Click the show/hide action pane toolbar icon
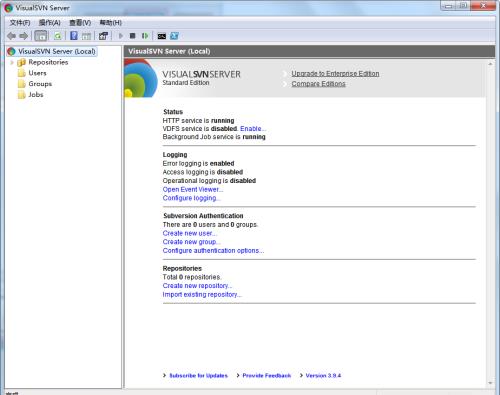The height and width of the screenshot is (395, 500). tap(86, 36)
